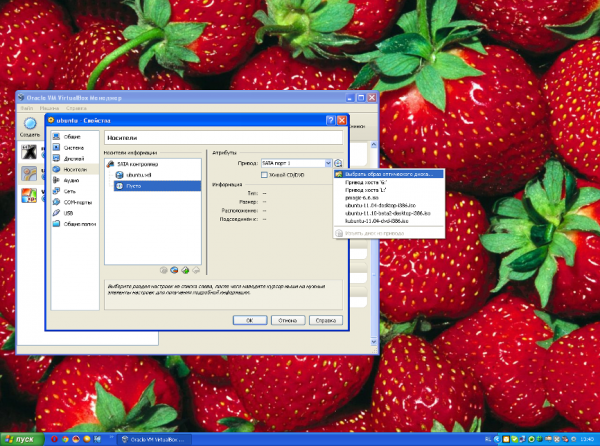Click Создать icon in VirtualBox Manager toolbar

pos(30,127)
